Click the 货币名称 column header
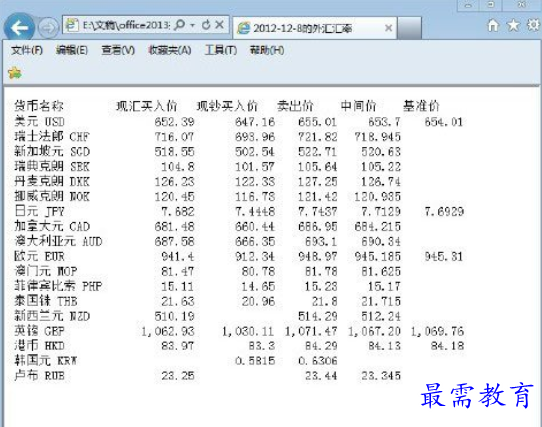Screen dimensions: 542x427 click(x=39, y=106)
